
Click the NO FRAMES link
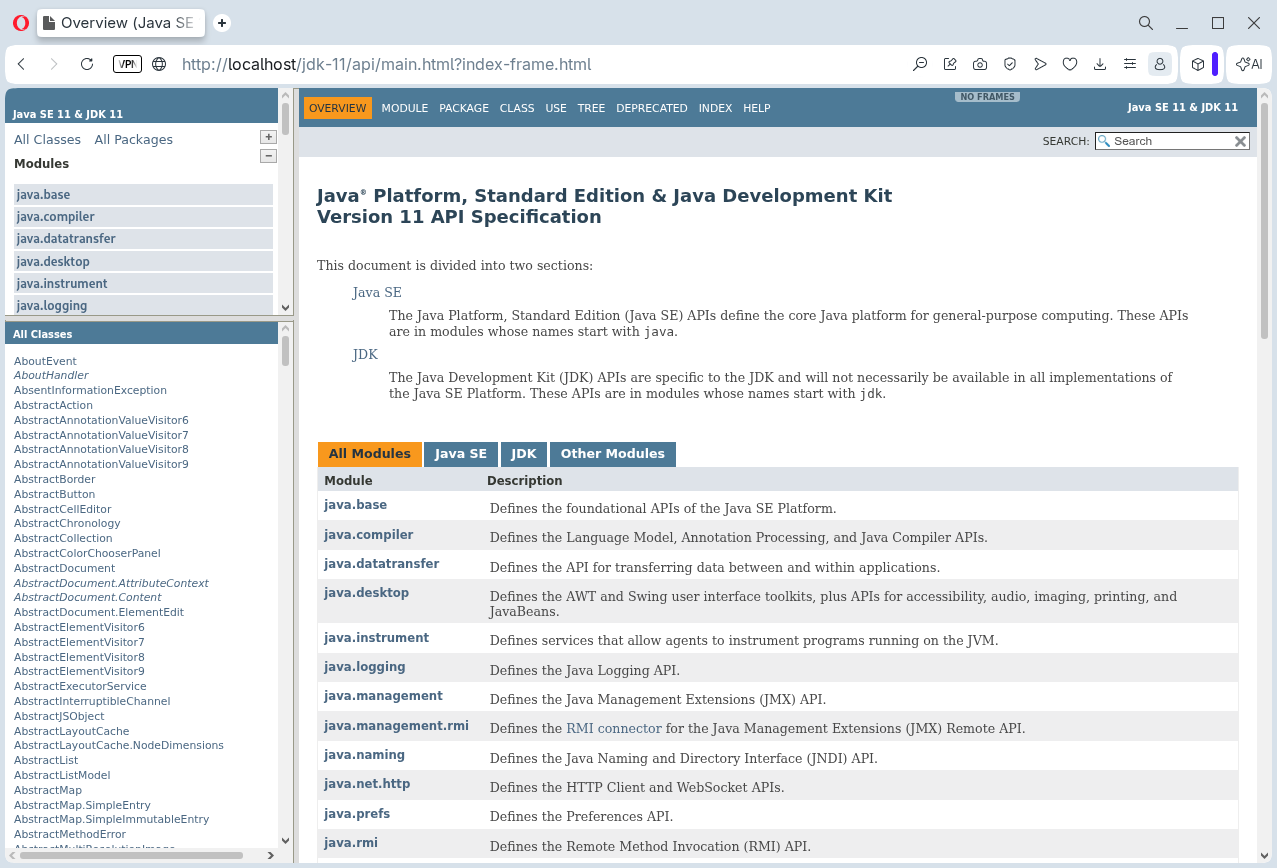point(987,97)
